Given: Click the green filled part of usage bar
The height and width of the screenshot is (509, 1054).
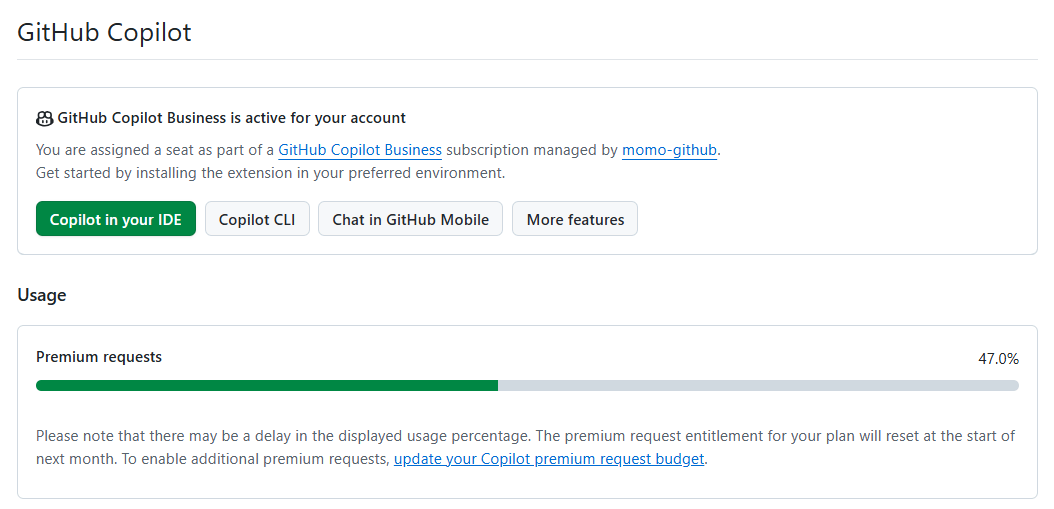Looking at the screenshot, I should point(266,385).
